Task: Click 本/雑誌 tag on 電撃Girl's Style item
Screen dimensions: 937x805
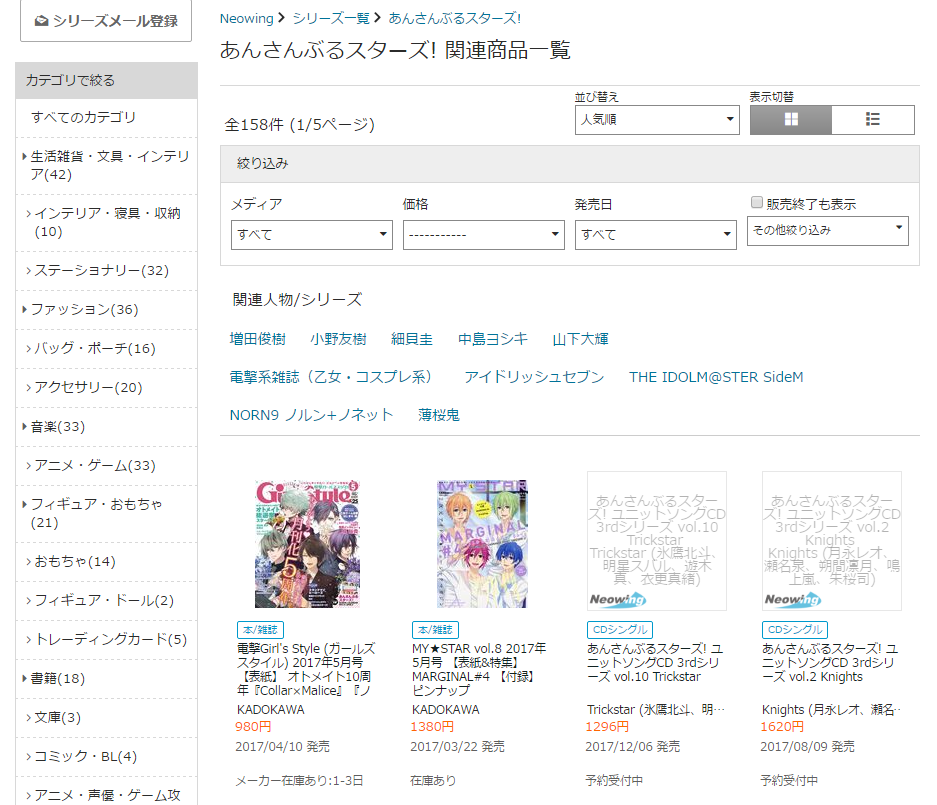Action: tap(260, 630)
